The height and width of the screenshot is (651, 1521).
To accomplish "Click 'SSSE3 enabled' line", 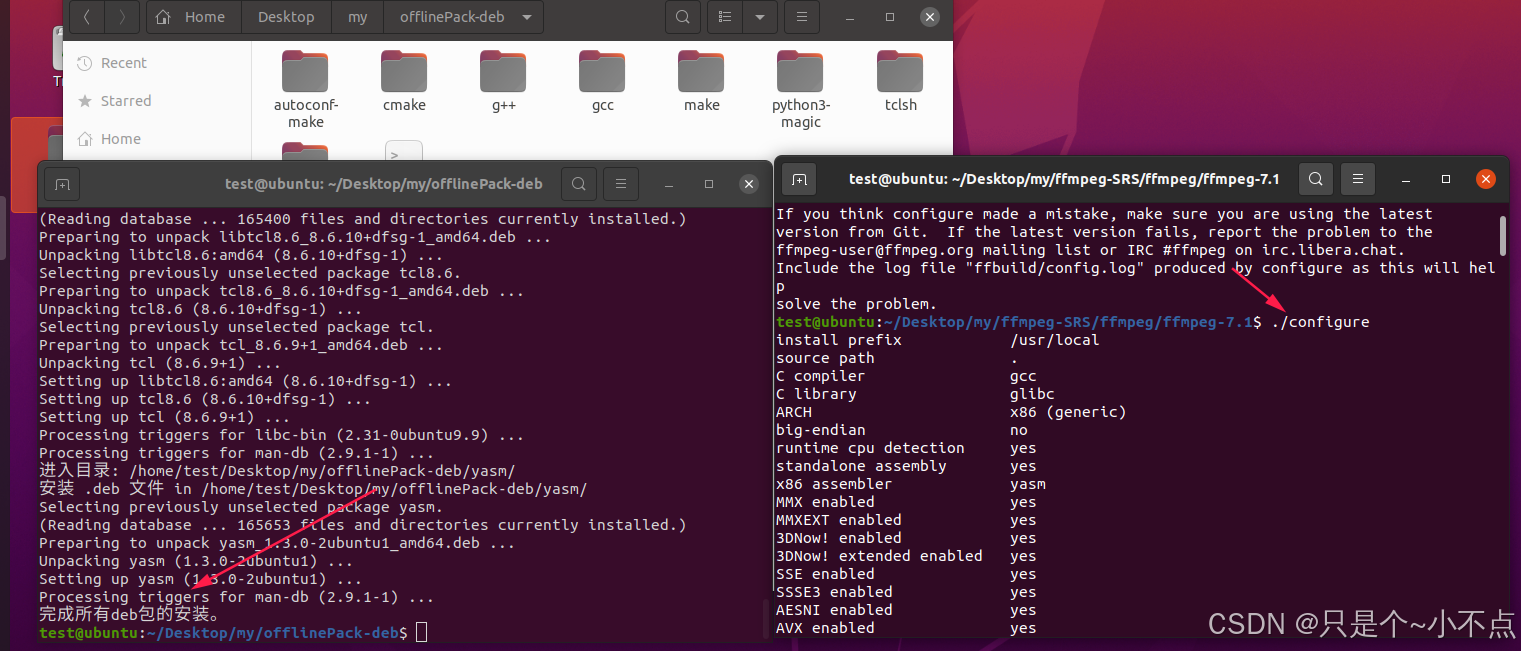I will [906, 592].
